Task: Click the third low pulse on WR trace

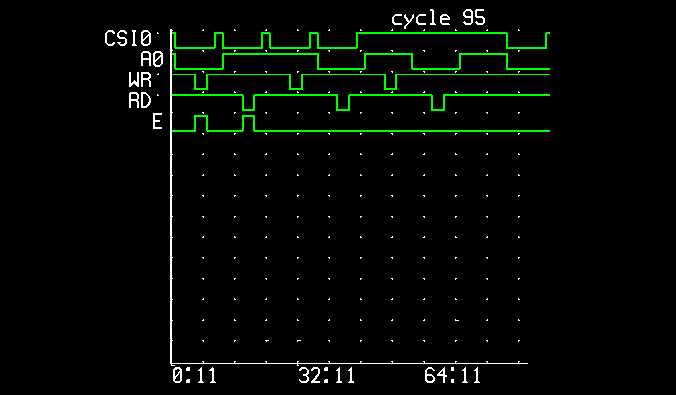Action: 391,82
